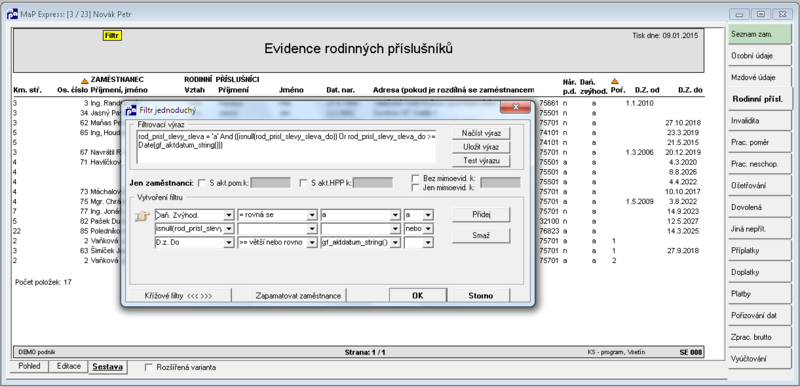
Task: Open the Platby side tab
Action: pos(759,294)
